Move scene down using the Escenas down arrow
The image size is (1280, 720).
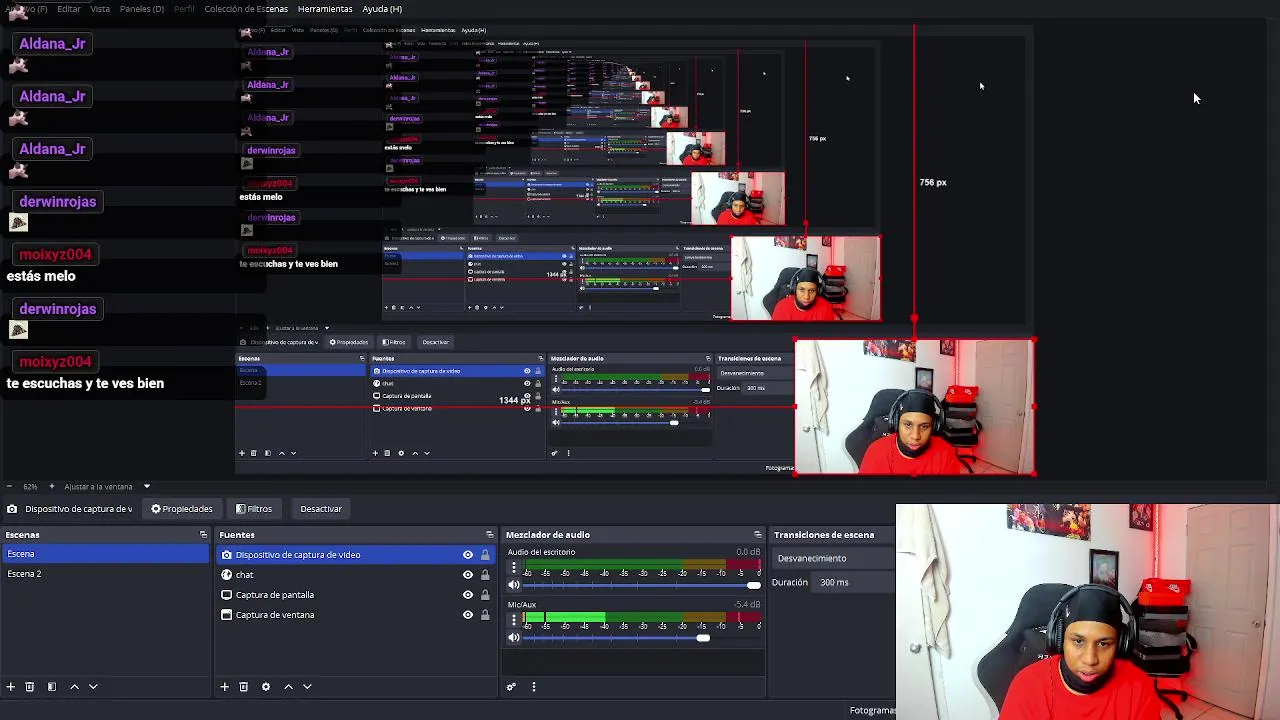93,687
